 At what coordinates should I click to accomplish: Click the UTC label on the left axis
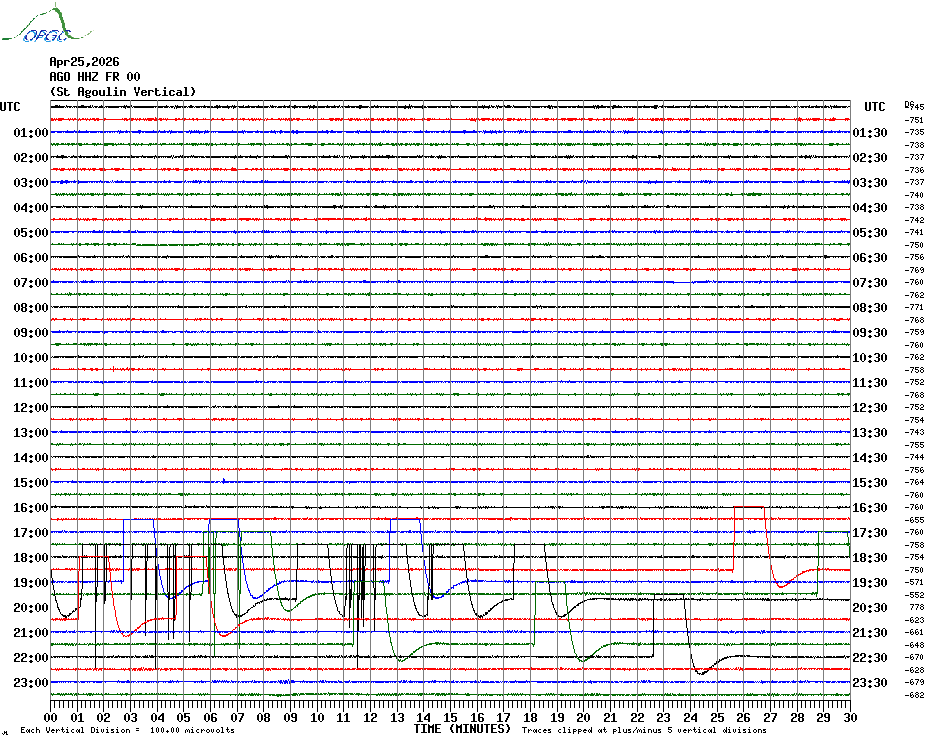[x=11, y=107]
